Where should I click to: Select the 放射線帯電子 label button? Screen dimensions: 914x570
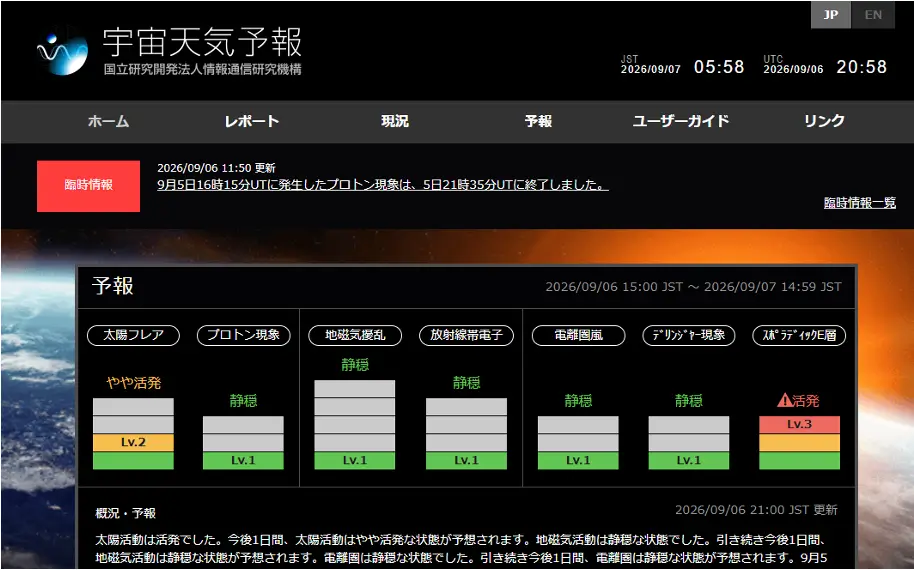[x=466, y=335]
